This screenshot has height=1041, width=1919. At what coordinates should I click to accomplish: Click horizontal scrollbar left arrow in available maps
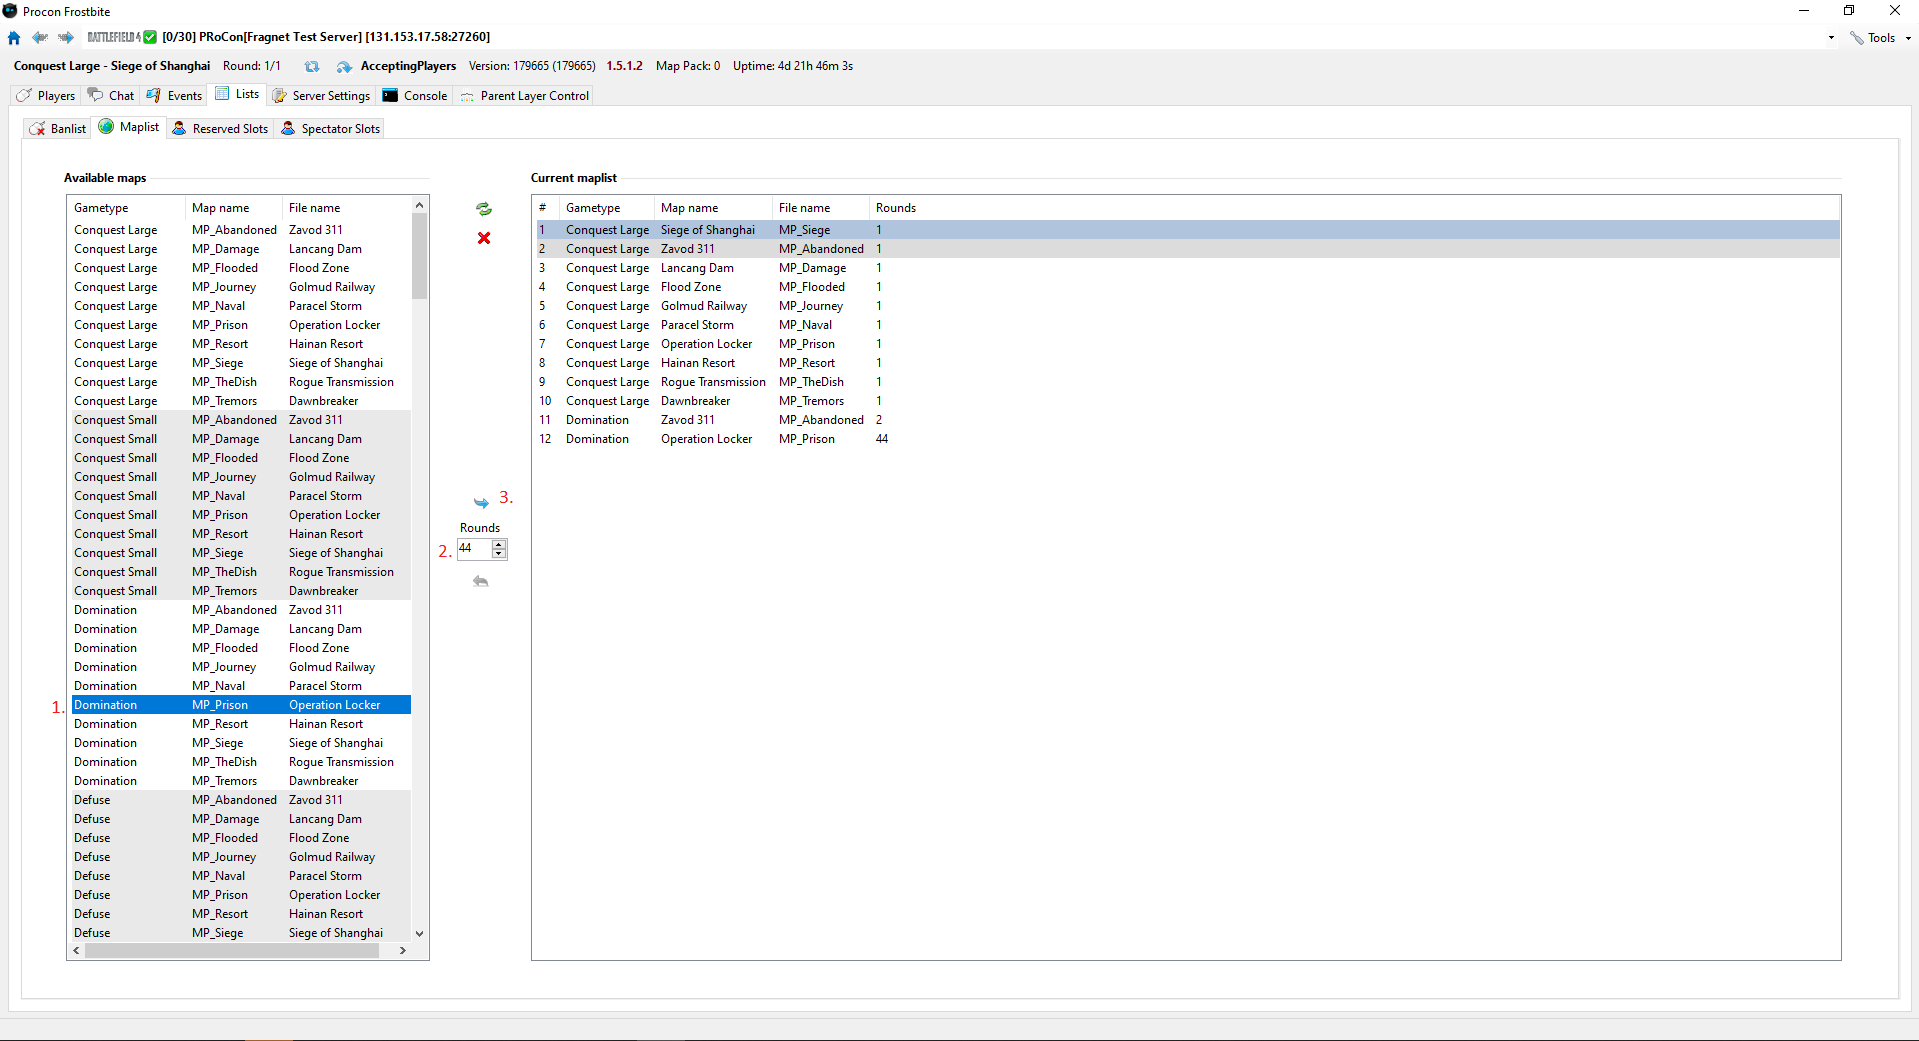click(77, 951)
